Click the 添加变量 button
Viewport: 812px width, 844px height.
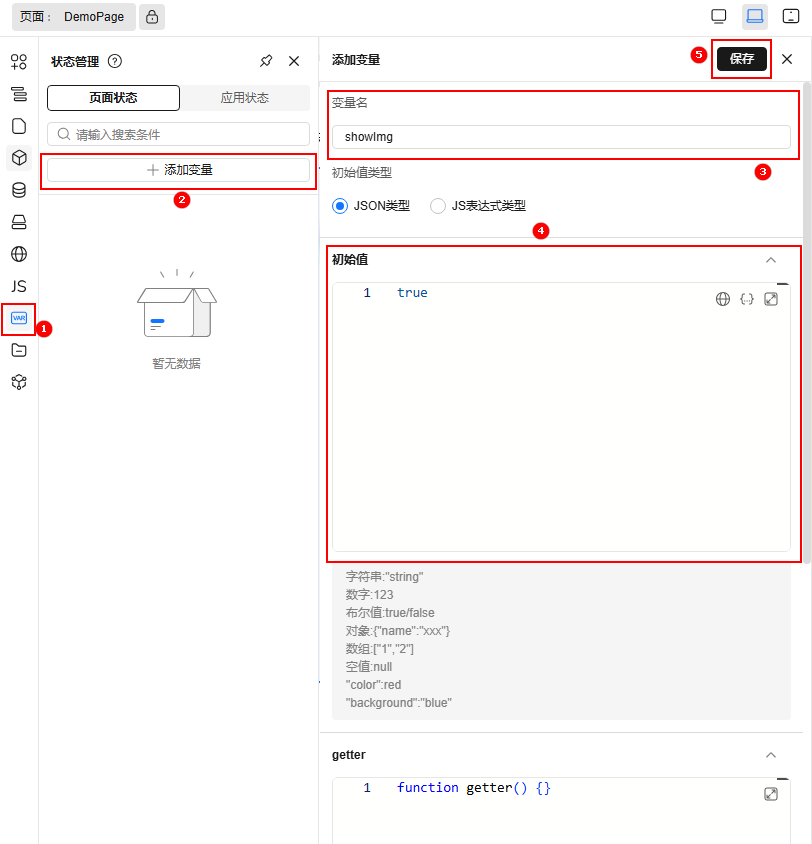click(x=179, y=170)
